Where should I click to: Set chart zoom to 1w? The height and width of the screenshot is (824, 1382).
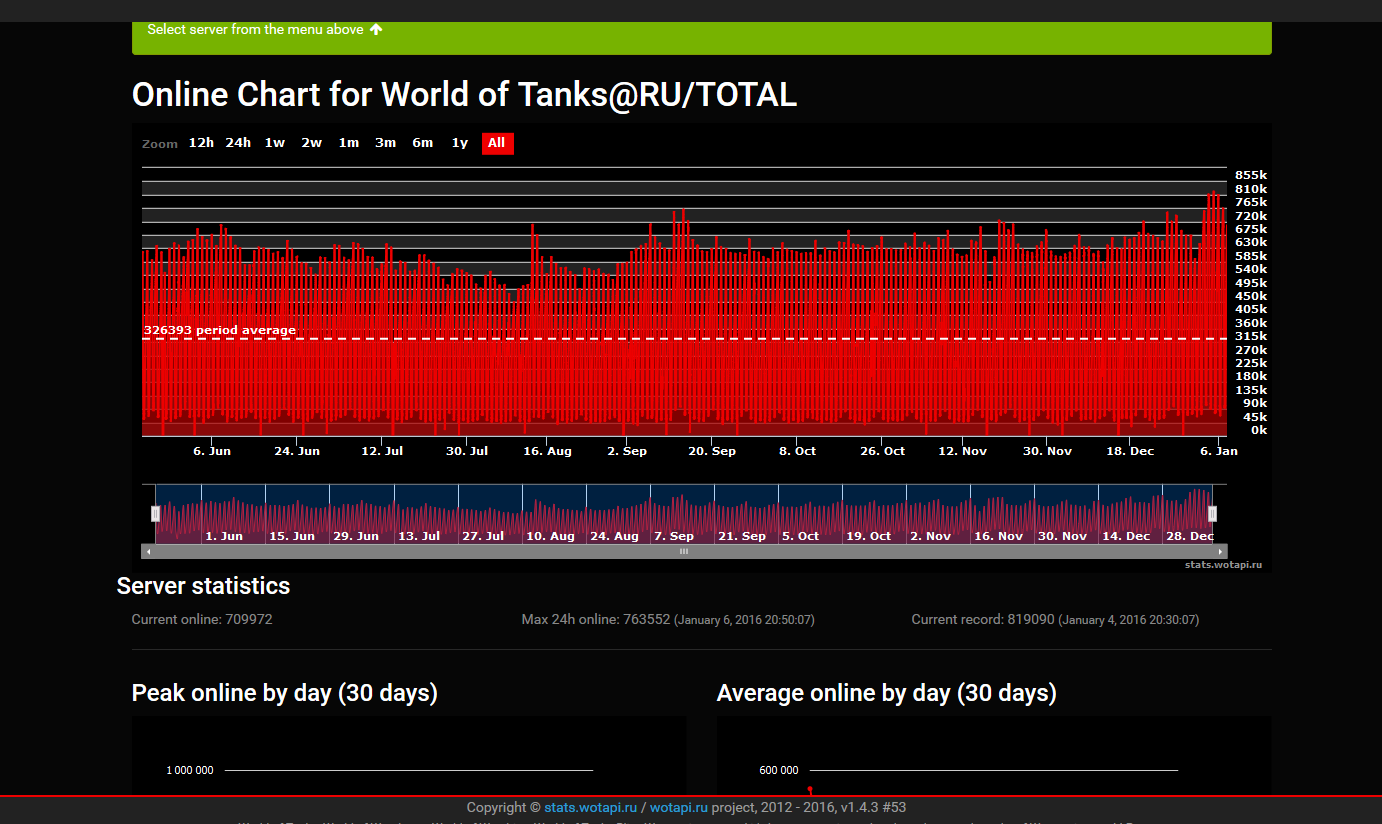(275, 143)
